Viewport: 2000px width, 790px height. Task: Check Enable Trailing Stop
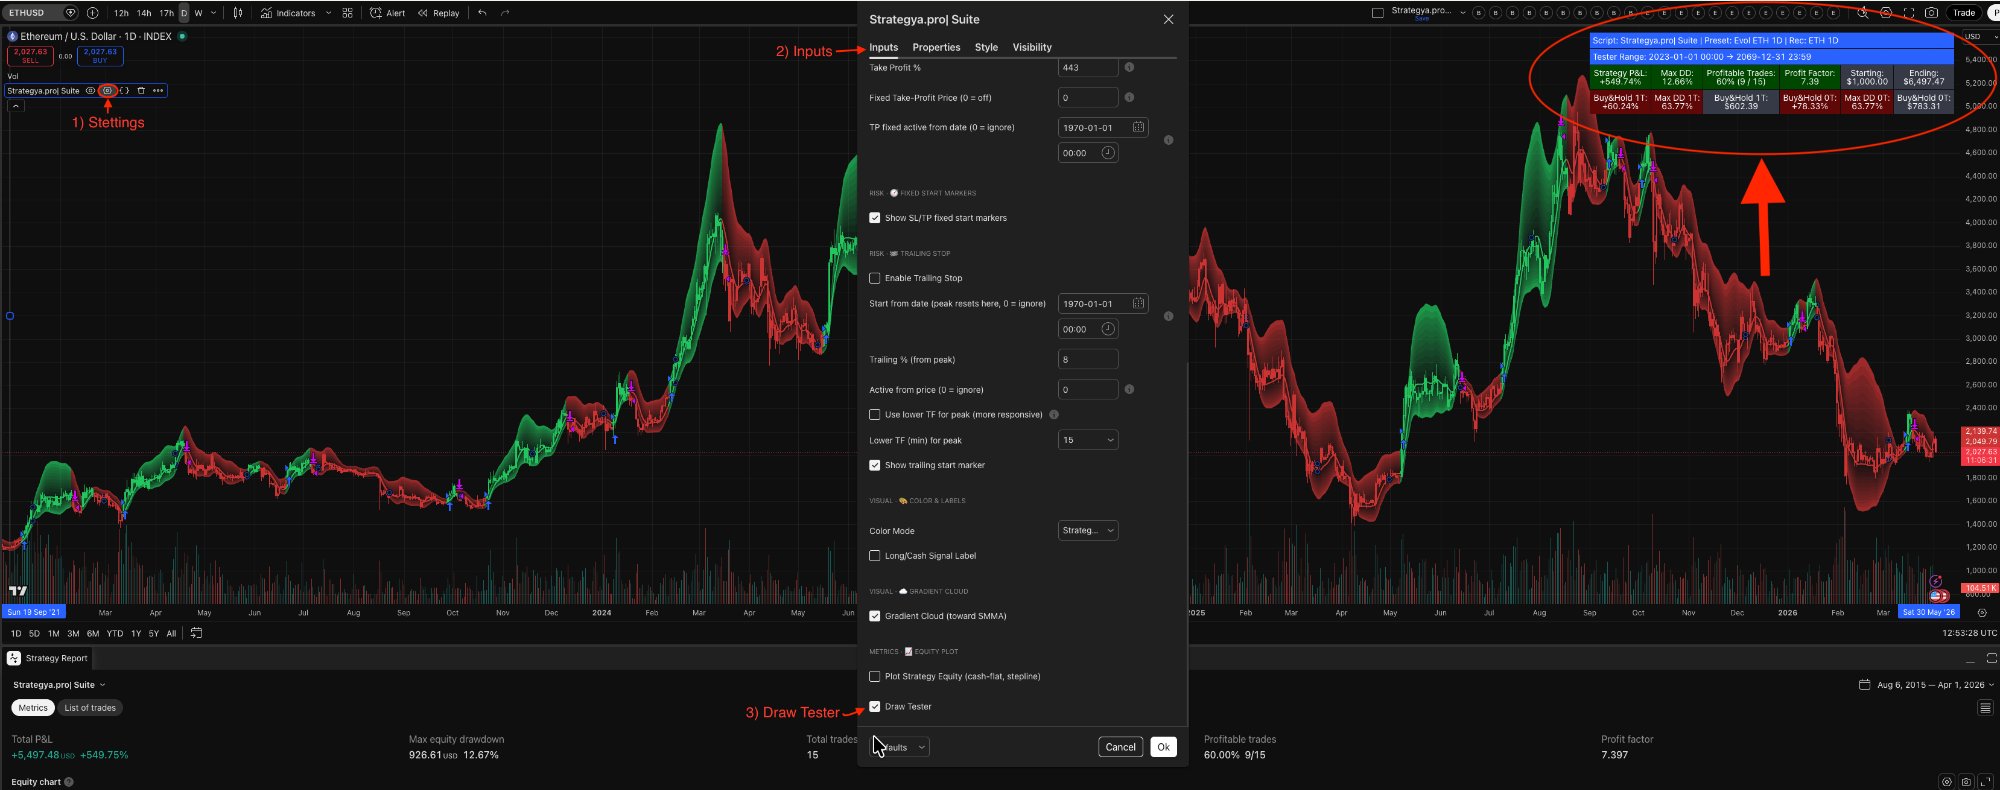coord(875,278)
